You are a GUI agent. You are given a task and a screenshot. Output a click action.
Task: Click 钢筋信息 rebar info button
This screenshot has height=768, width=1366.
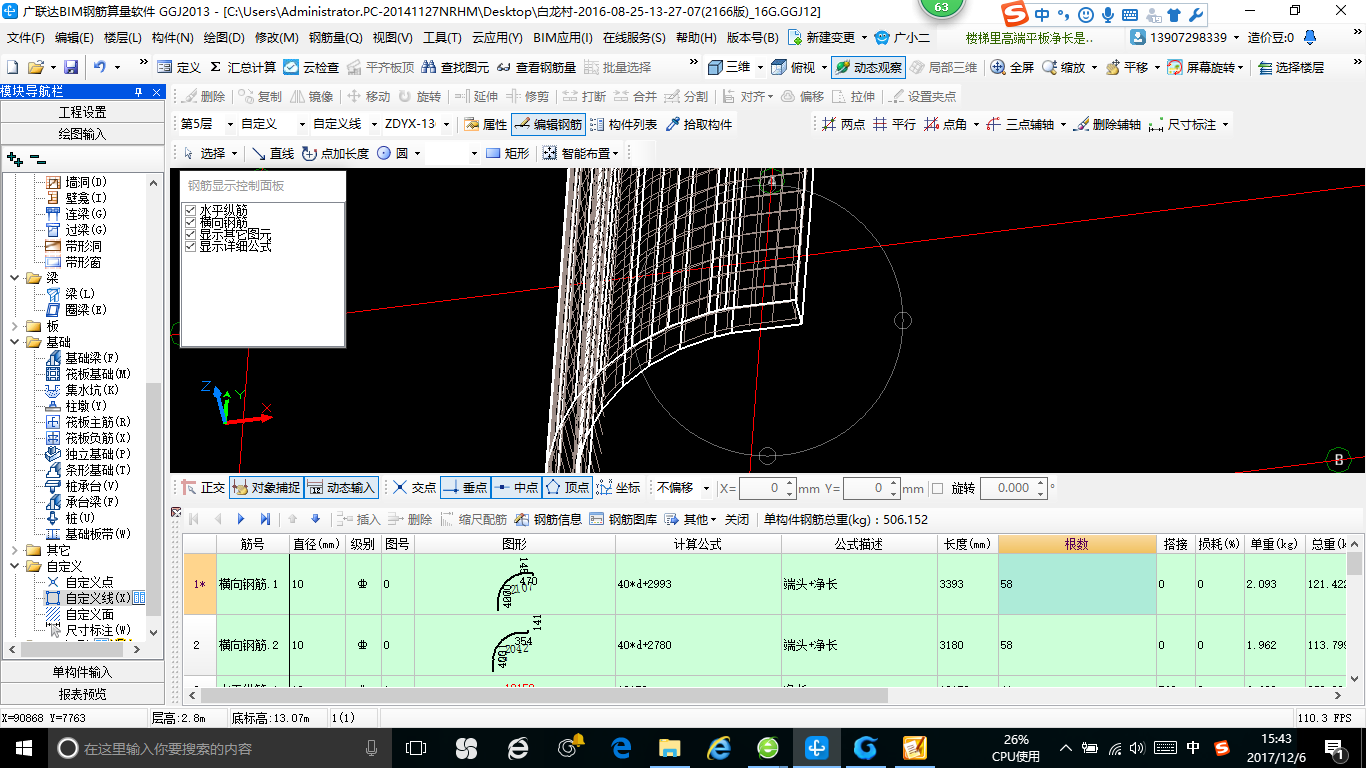point(548,519)
